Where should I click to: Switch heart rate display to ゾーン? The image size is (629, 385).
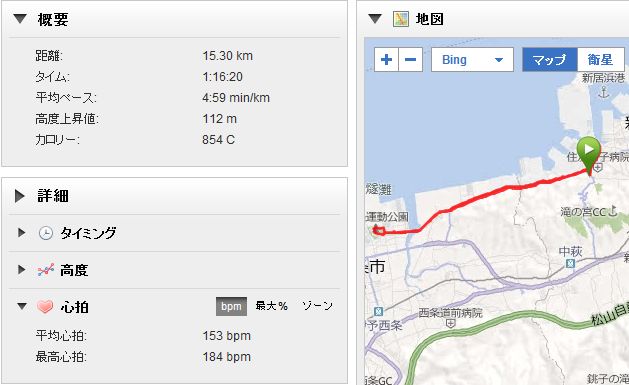317,306
